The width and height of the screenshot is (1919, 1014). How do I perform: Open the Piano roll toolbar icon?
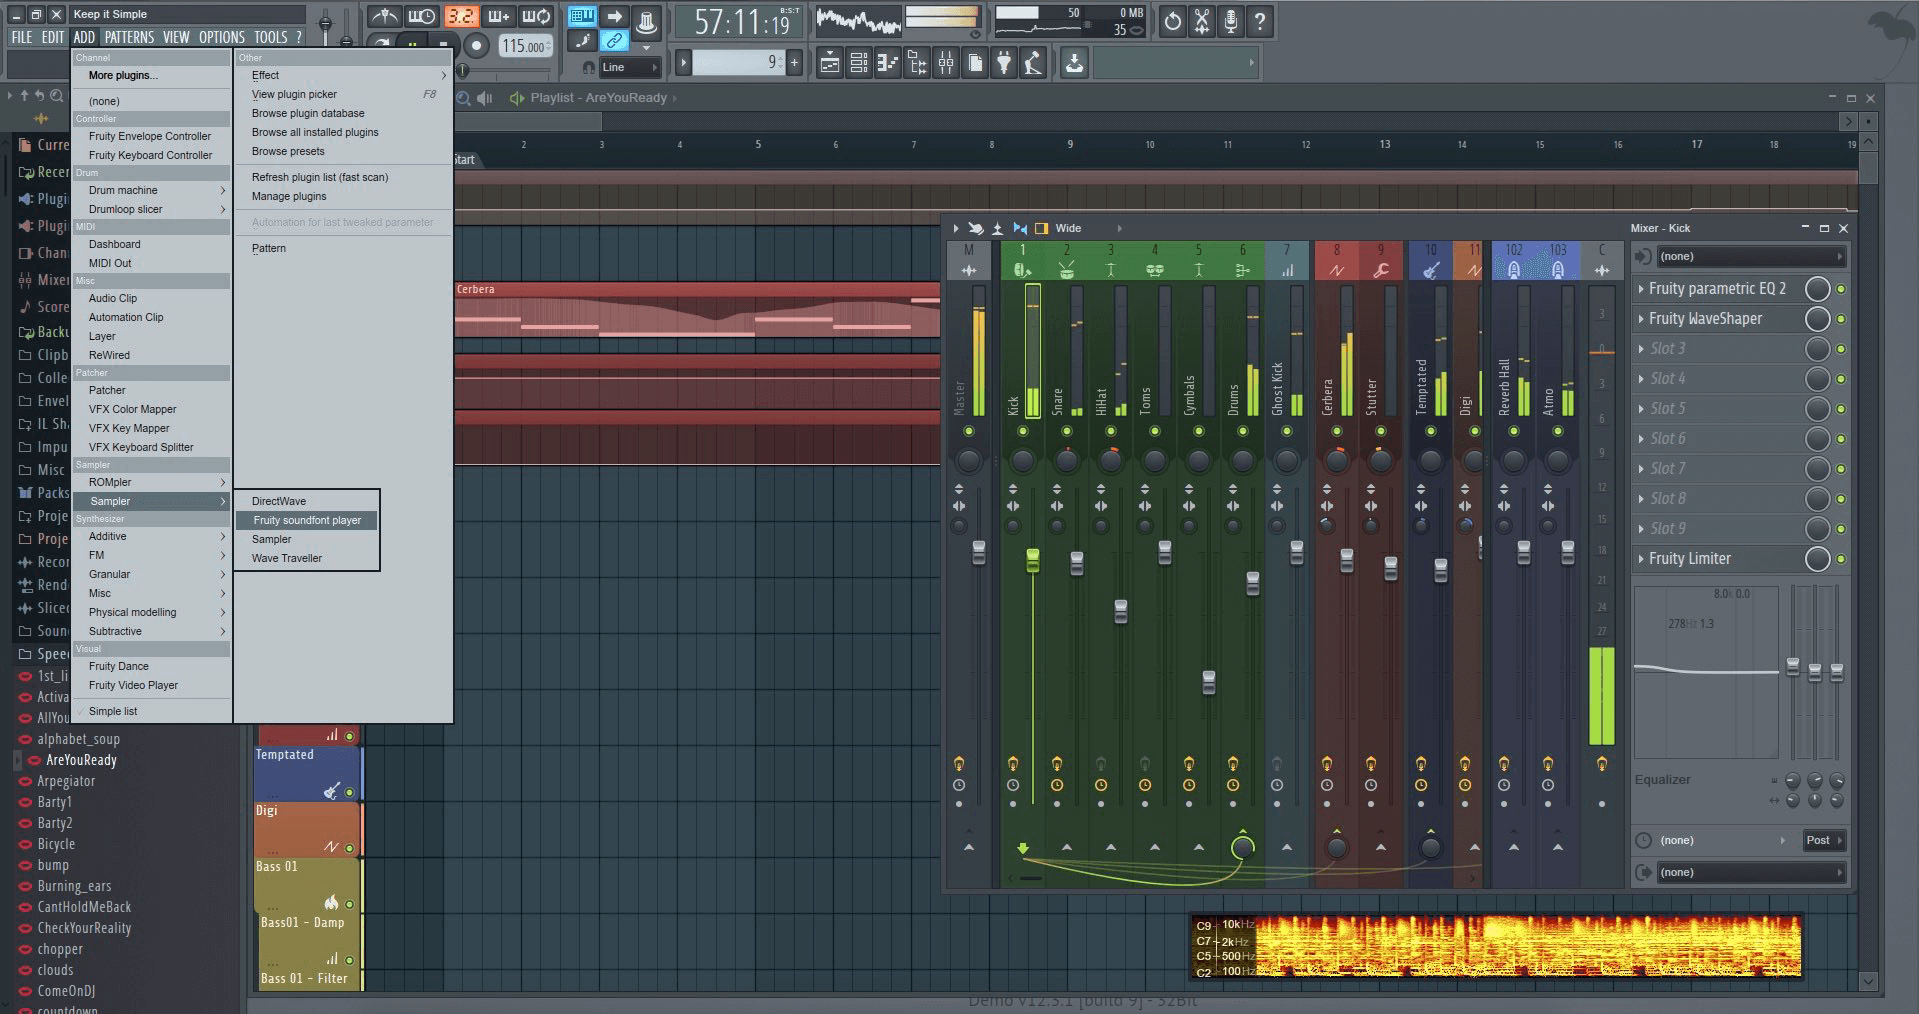pyautogui.click(x=886, y=62)
